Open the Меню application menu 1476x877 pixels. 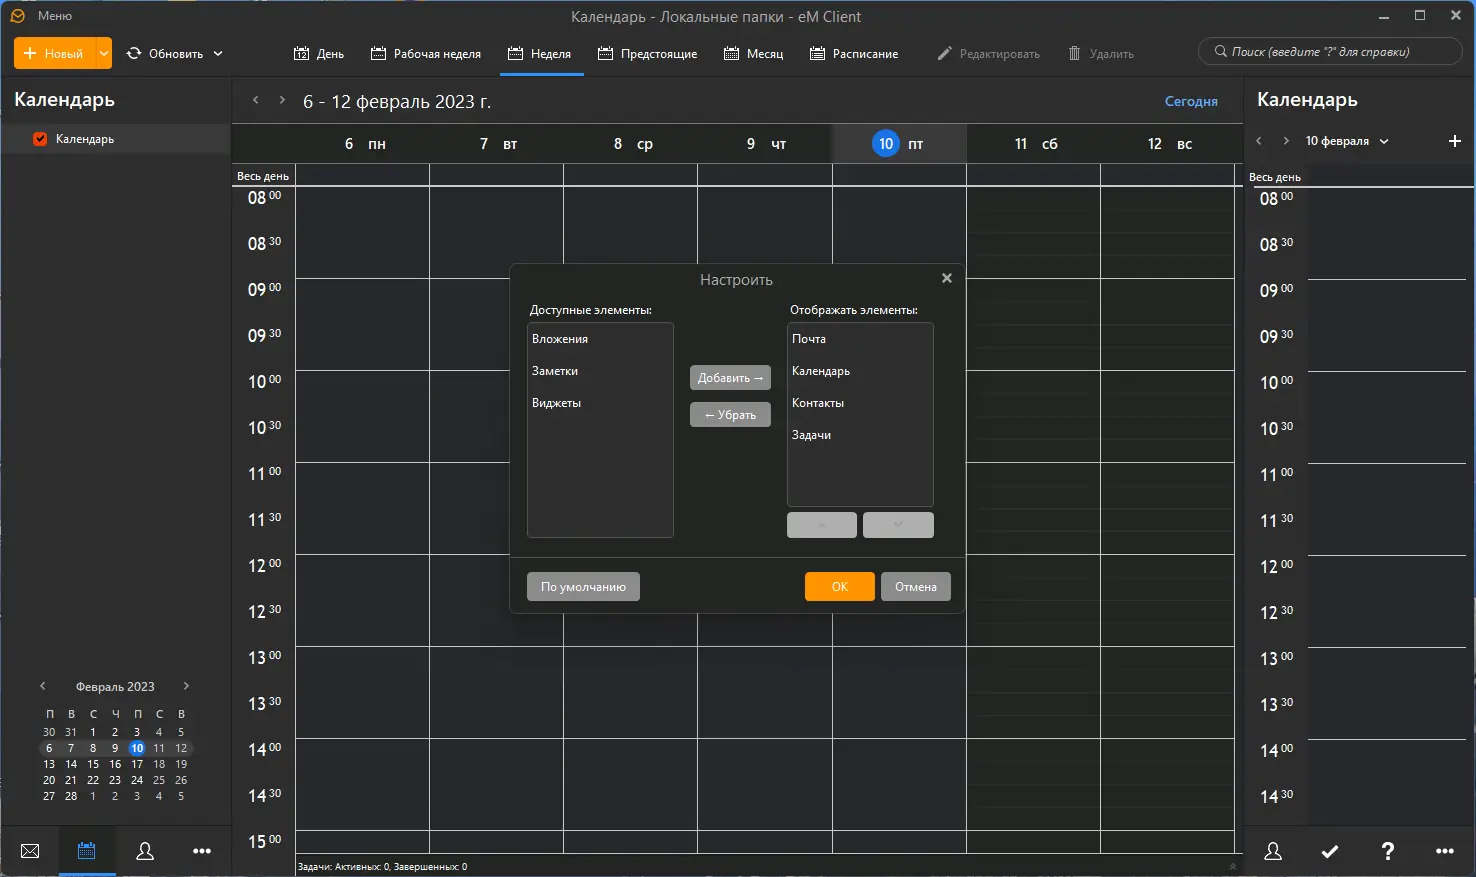(x=54, y=16)
